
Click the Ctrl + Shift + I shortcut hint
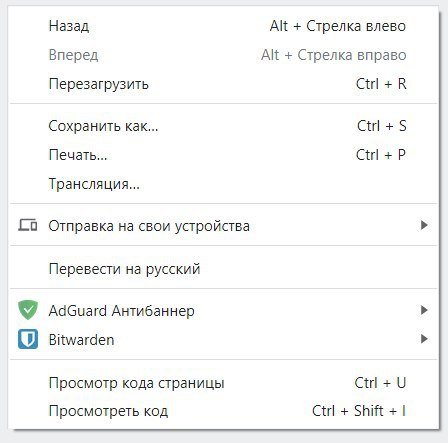[x=359, y=411]
